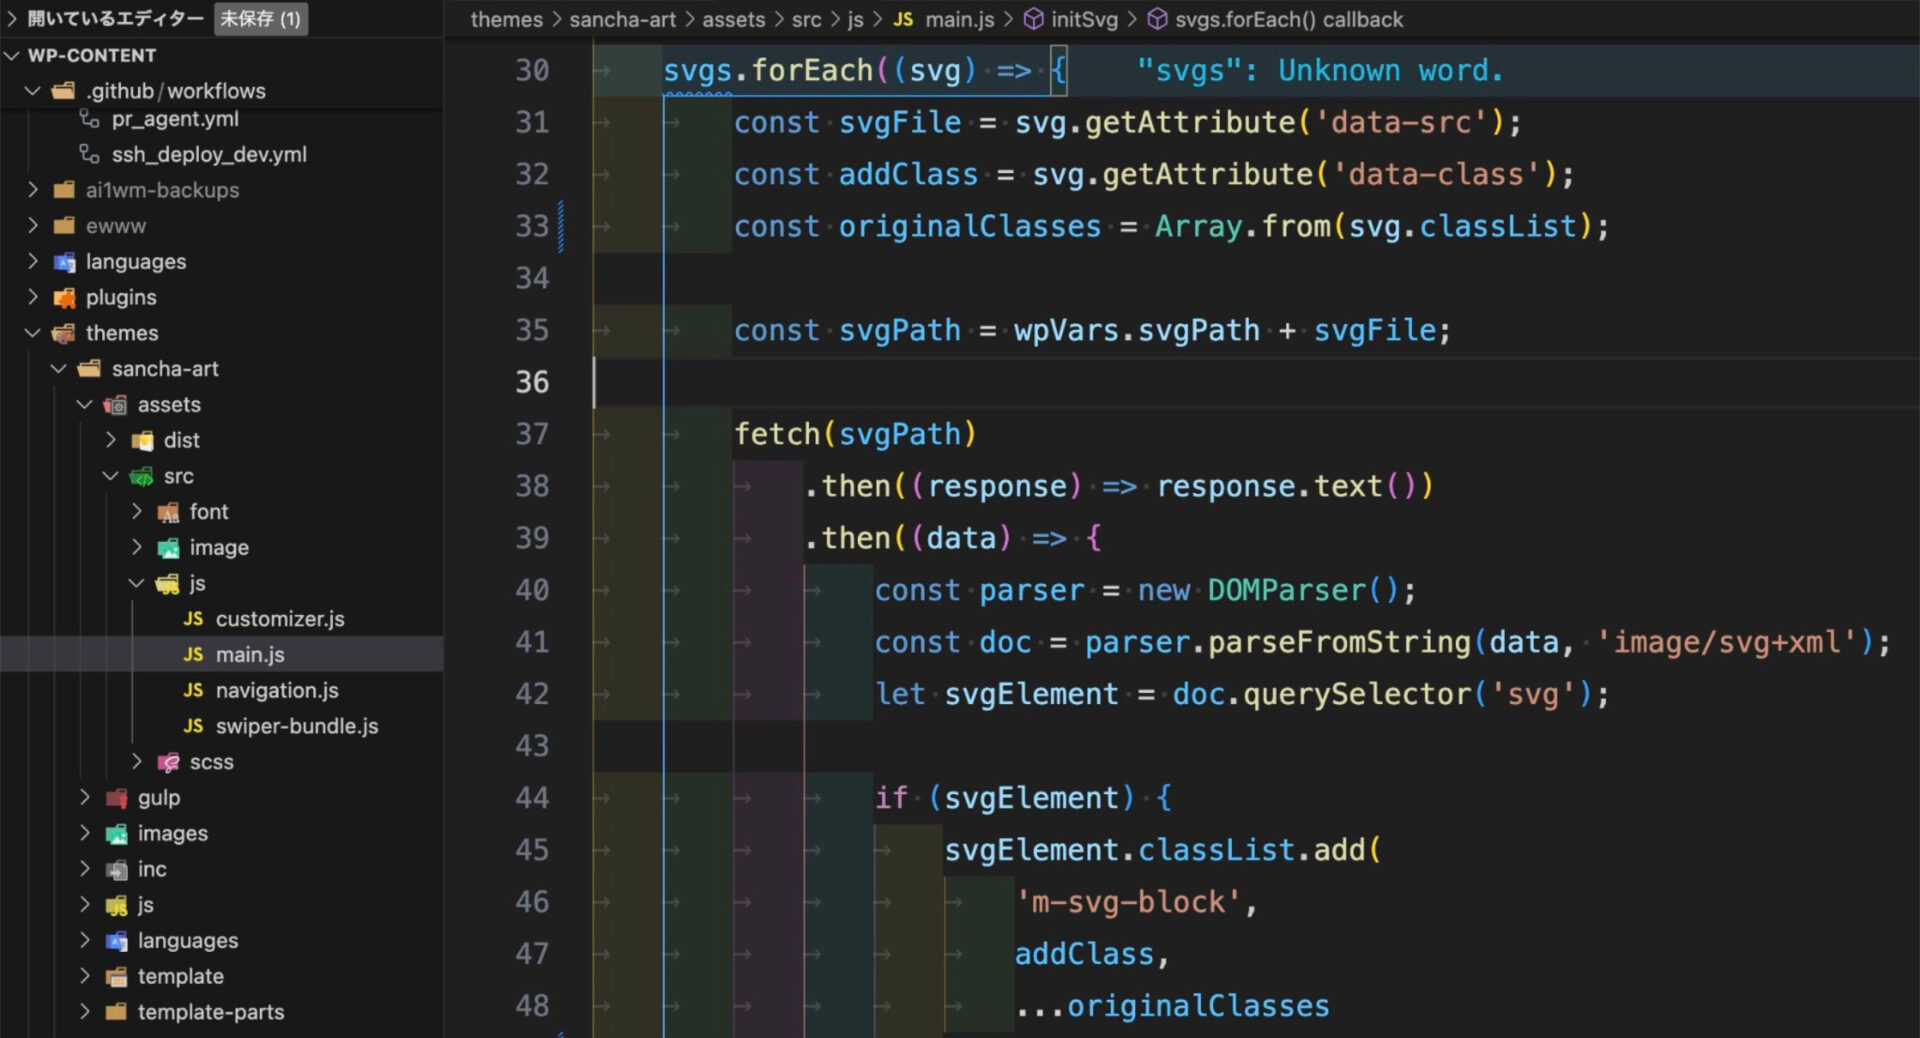The height and width of the screenshot is (1038, 1920).
Task: Click the scss folder icon
Action: point(169,762)
